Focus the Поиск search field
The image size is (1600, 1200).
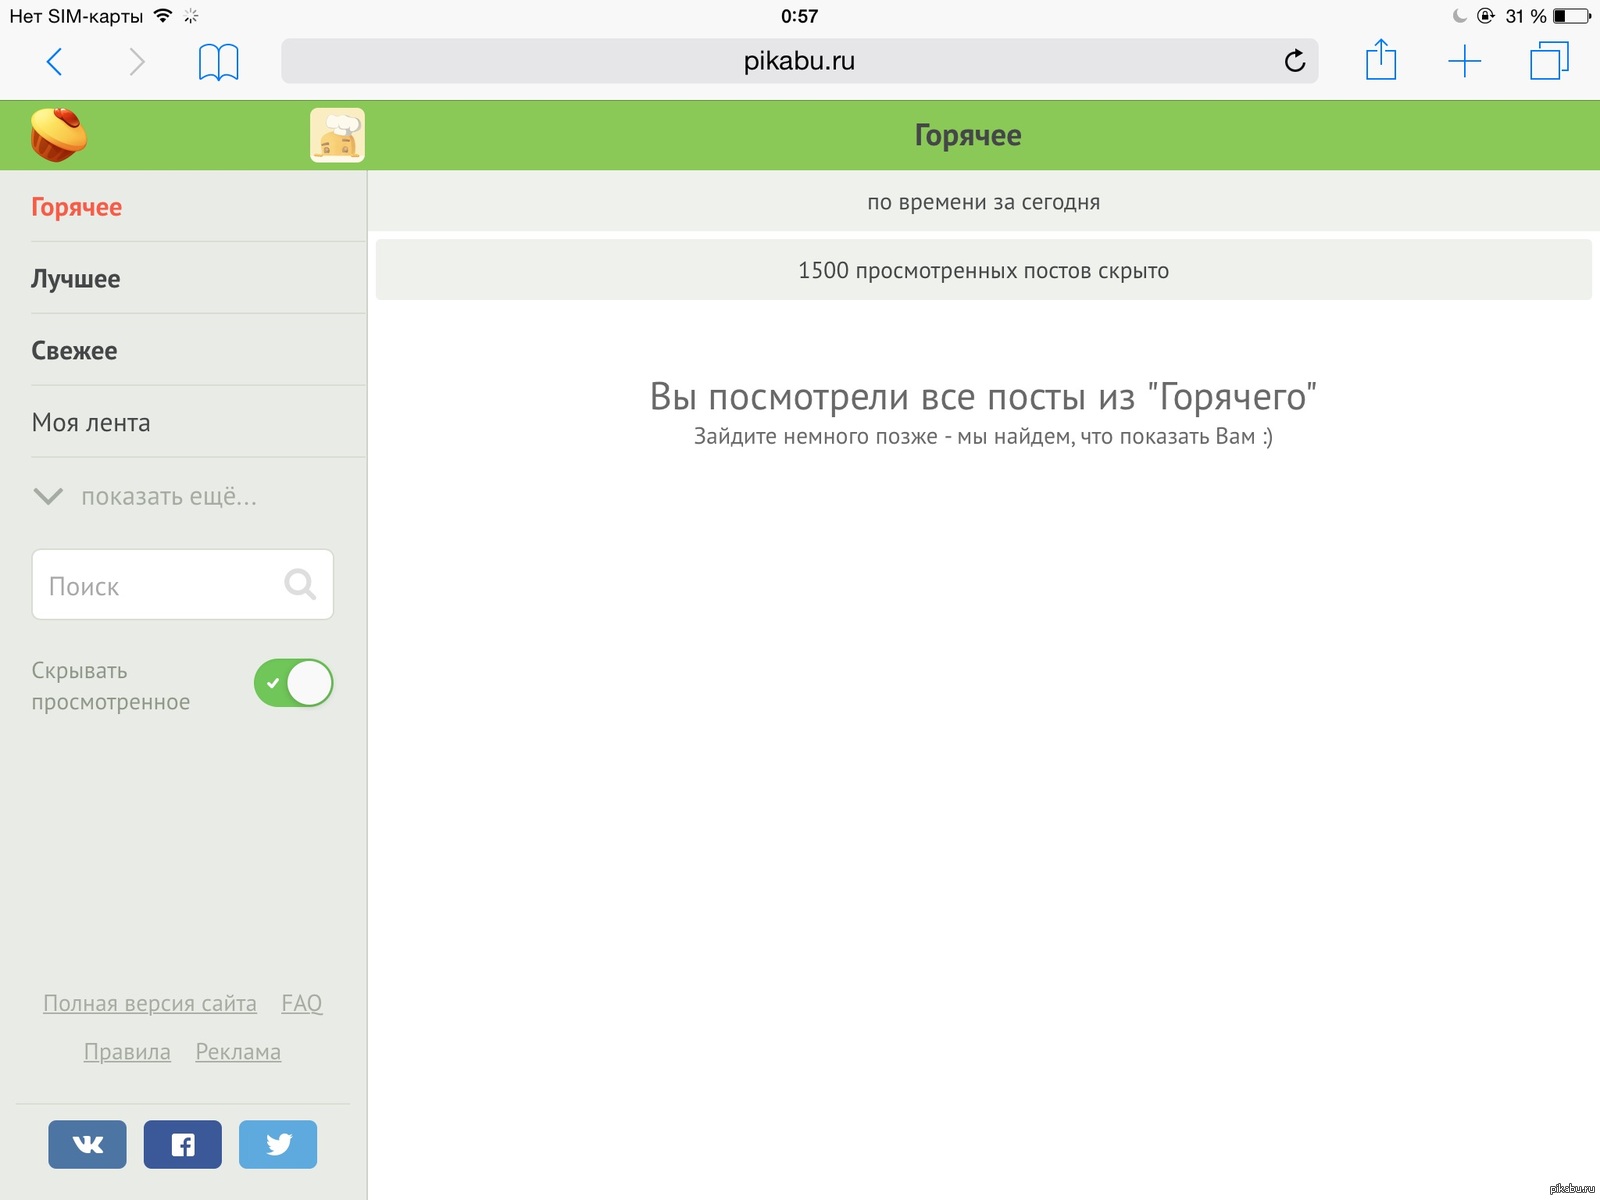(183, 584)
